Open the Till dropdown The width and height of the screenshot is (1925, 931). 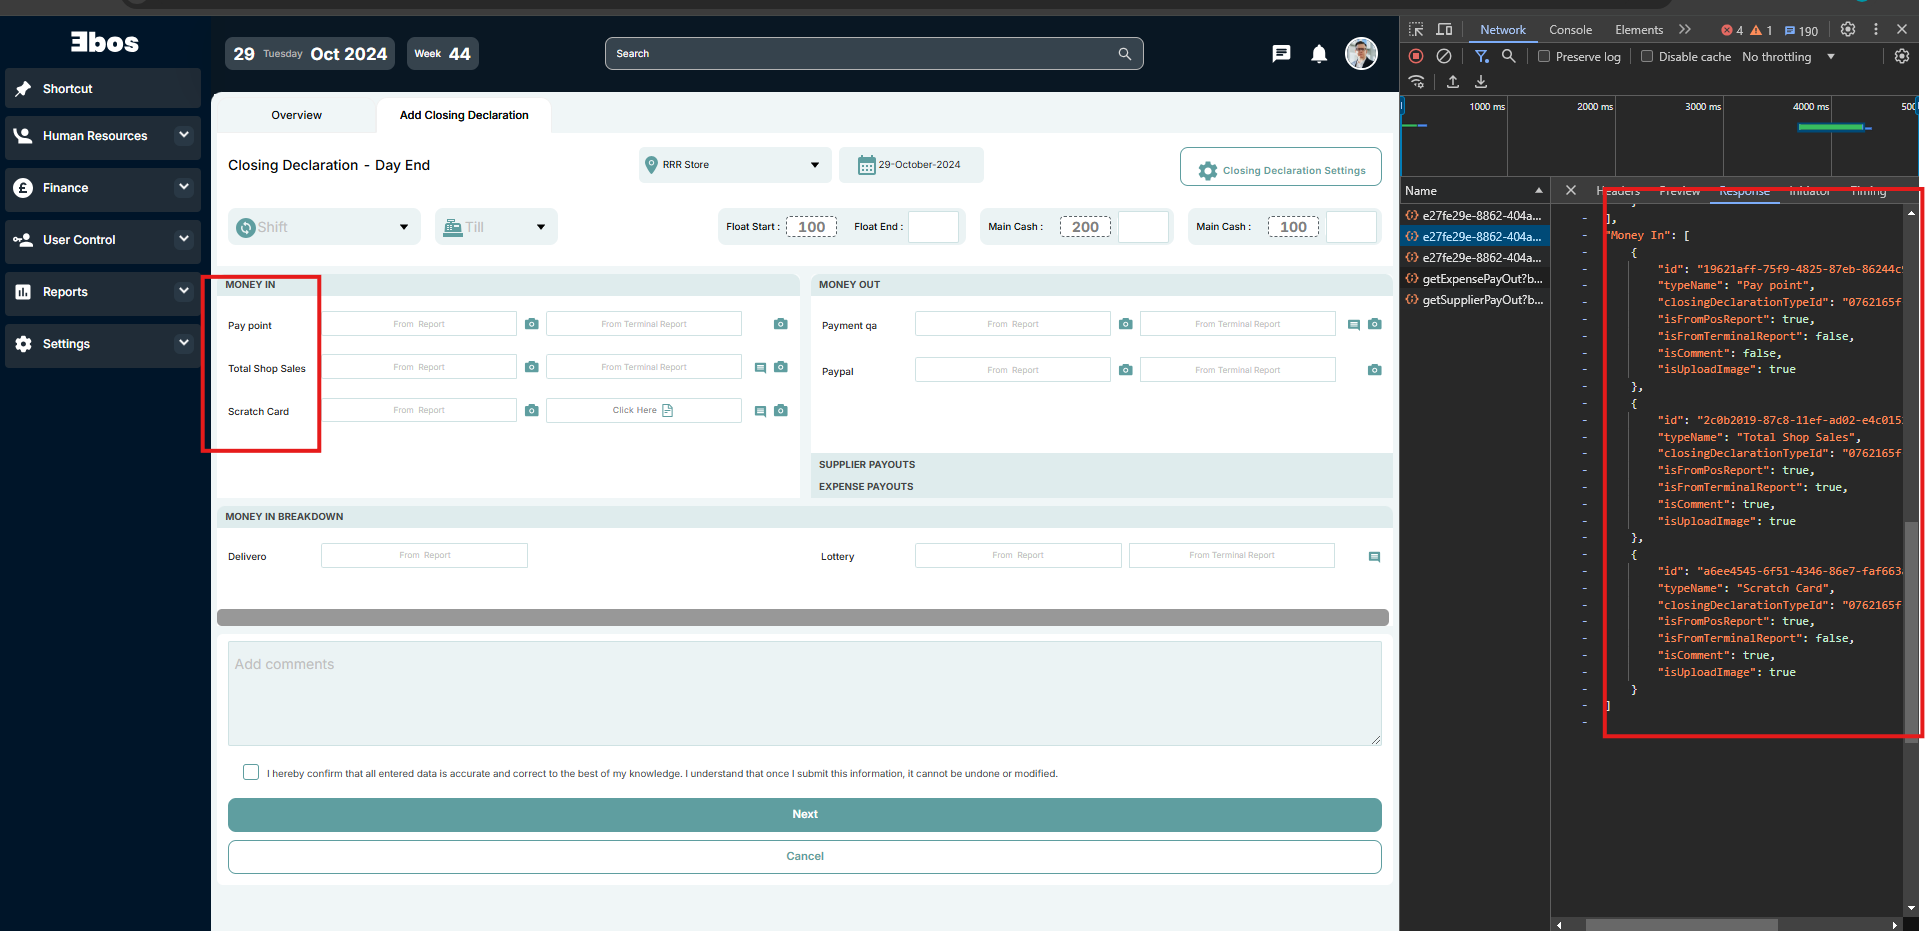(x=496, y=227)
